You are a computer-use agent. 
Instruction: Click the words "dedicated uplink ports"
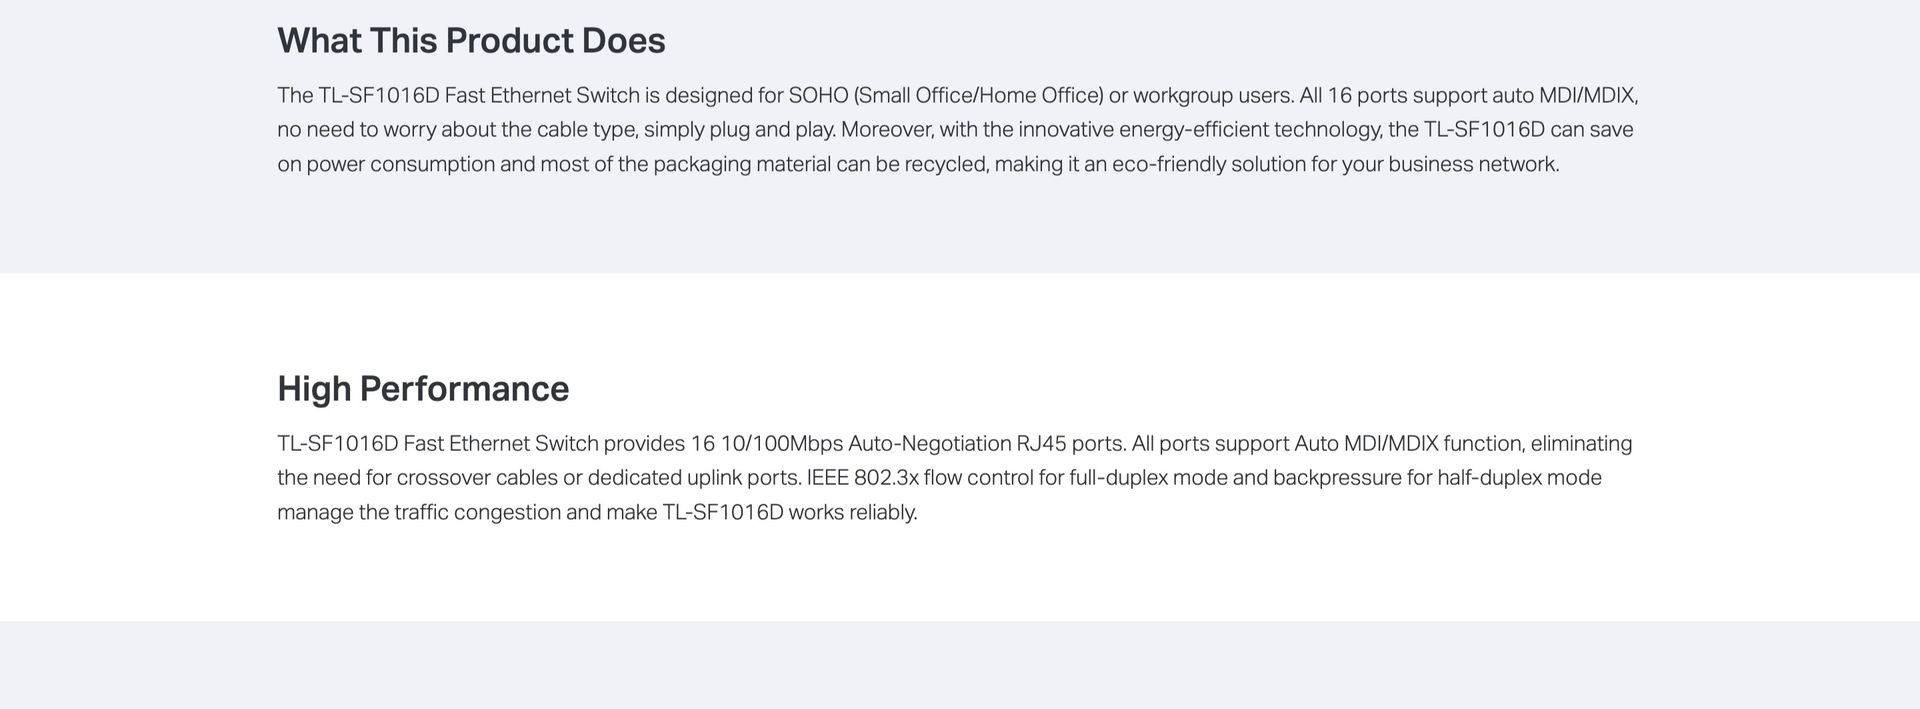click(694, 478)
